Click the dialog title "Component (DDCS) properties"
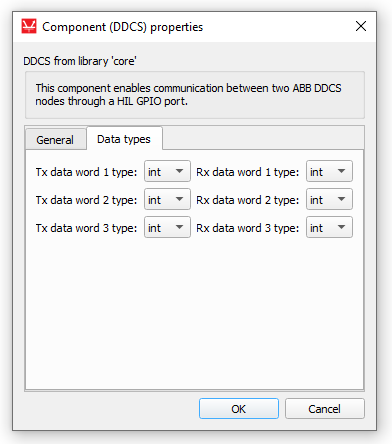The image size is (392, 444). (x=122, y=27)
